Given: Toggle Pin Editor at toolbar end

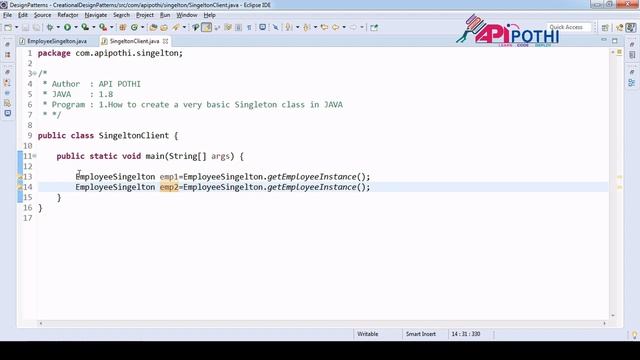Looking at the screenshot, I should pos(374,27).
